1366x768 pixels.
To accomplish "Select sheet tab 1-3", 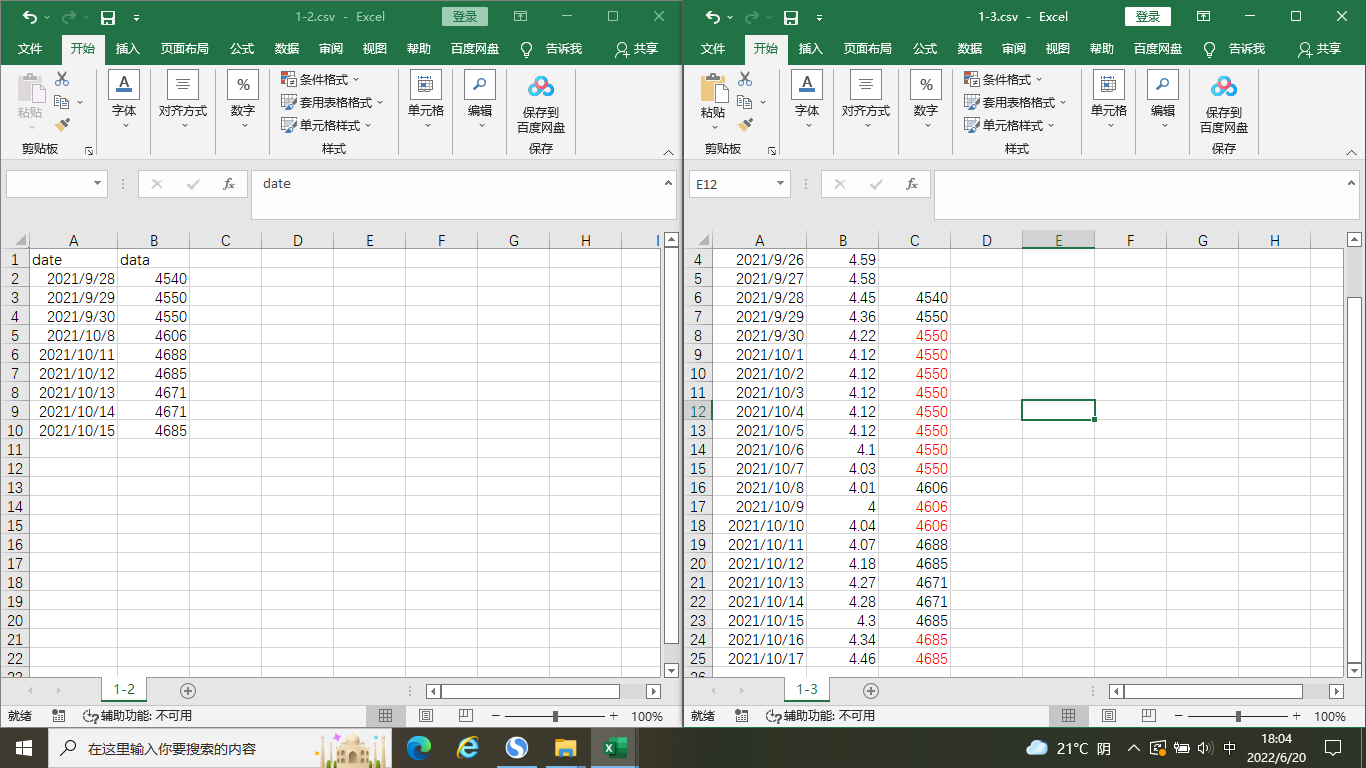I will (x=806, y=690).
